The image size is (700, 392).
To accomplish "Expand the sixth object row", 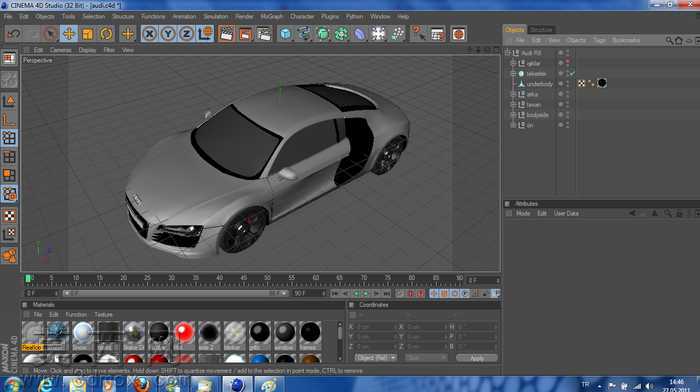I will pos(513,104).
